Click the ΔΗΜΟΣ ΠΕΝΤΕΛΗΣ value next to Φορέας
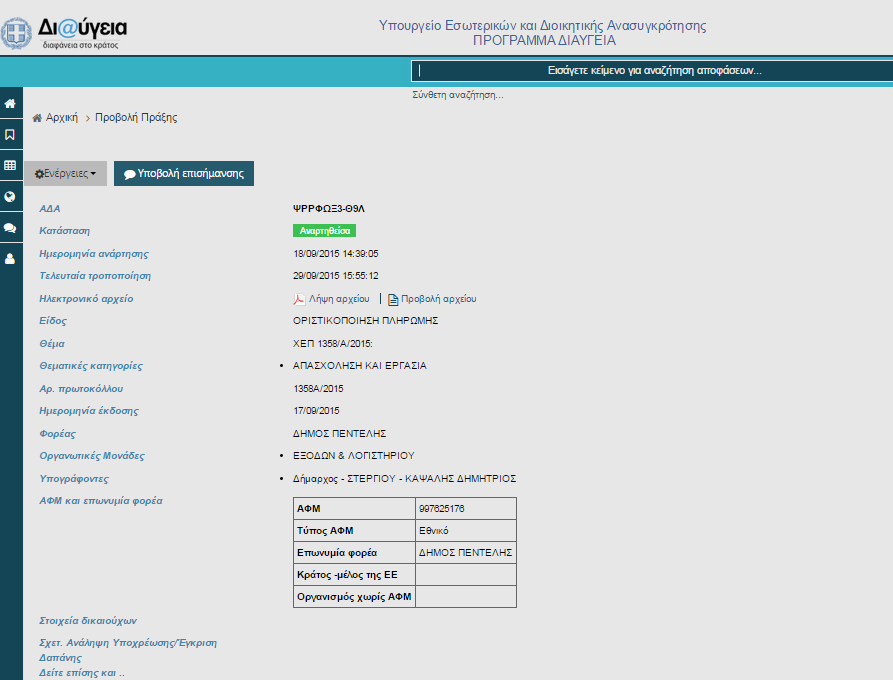 point(339,433)
